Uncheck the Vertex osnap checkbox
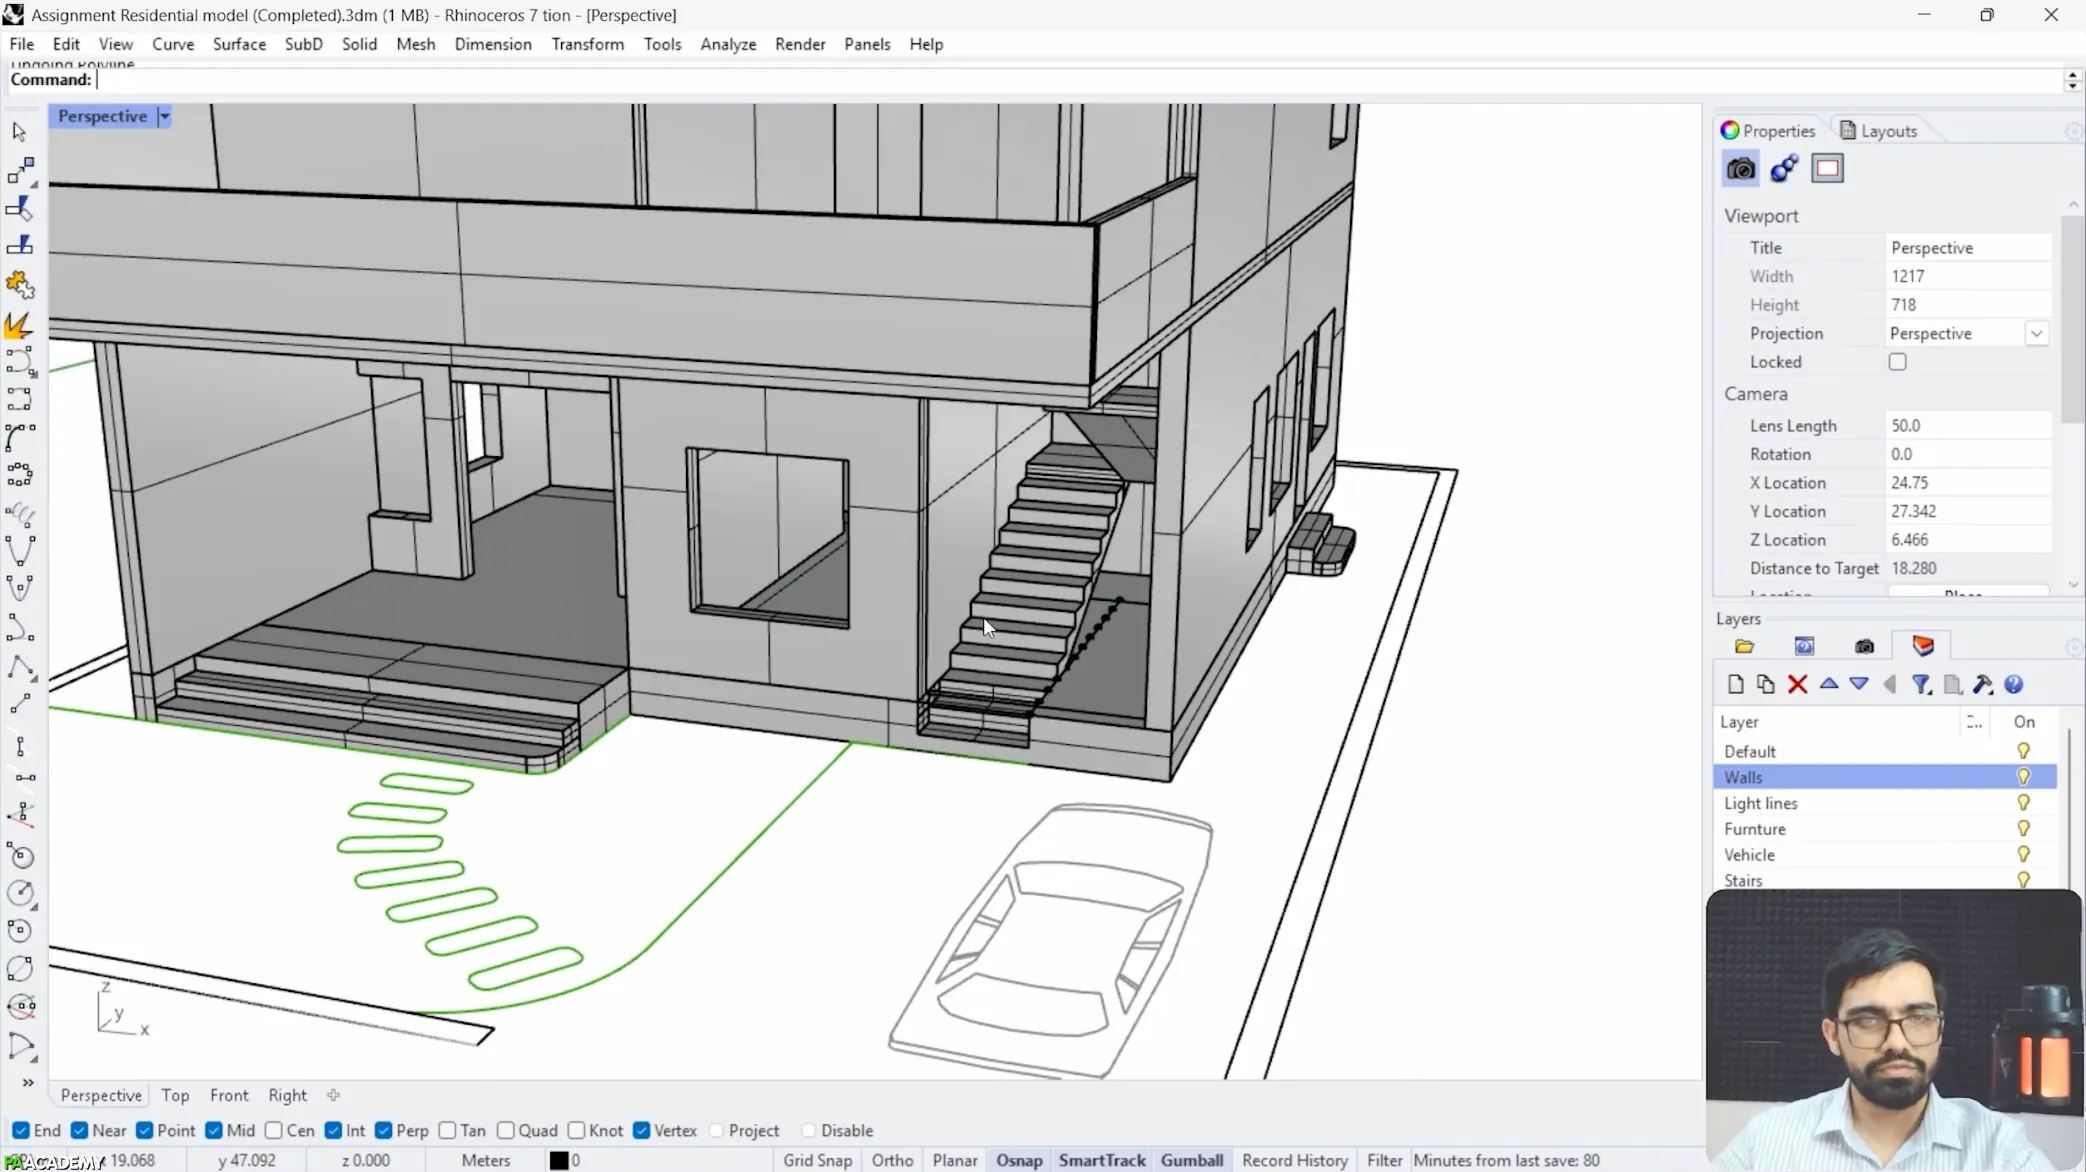Viewport: 2086px width, 1172px height. (642, 1131)
